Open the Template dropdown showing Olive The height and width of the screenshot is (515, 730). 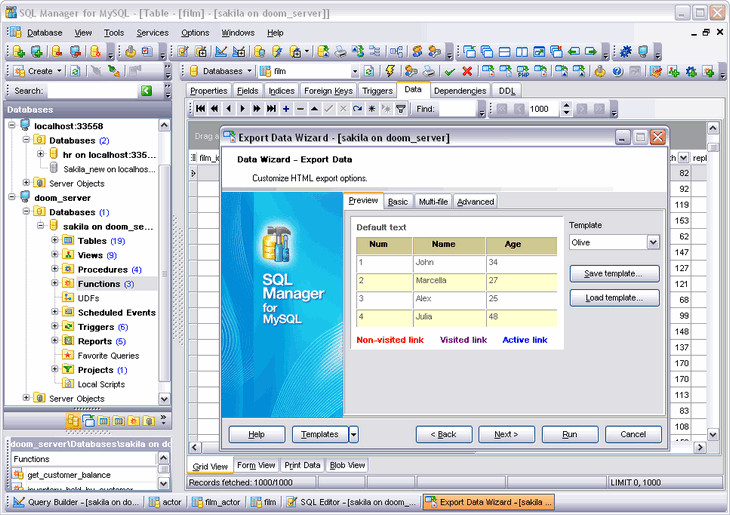coord(652,242)
